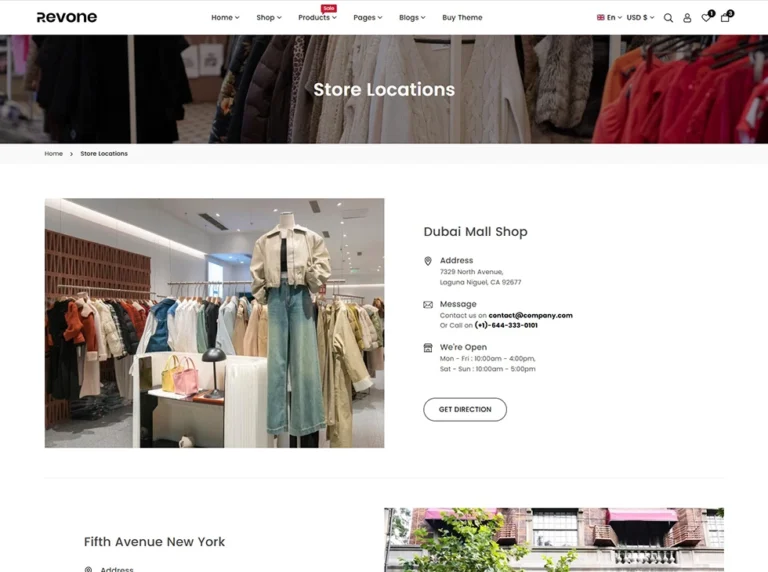This screenshot has width=768, height=572.
Task: Click the We're Open store icon
Action: click(x=428, y=348)
